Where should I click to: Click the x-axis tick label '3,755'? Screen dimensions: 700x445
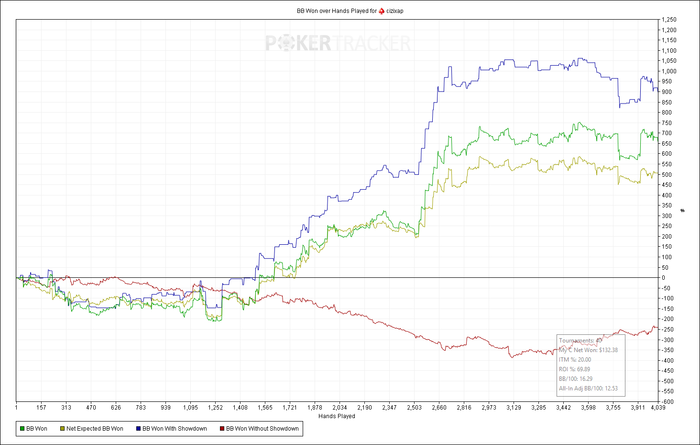613,408
